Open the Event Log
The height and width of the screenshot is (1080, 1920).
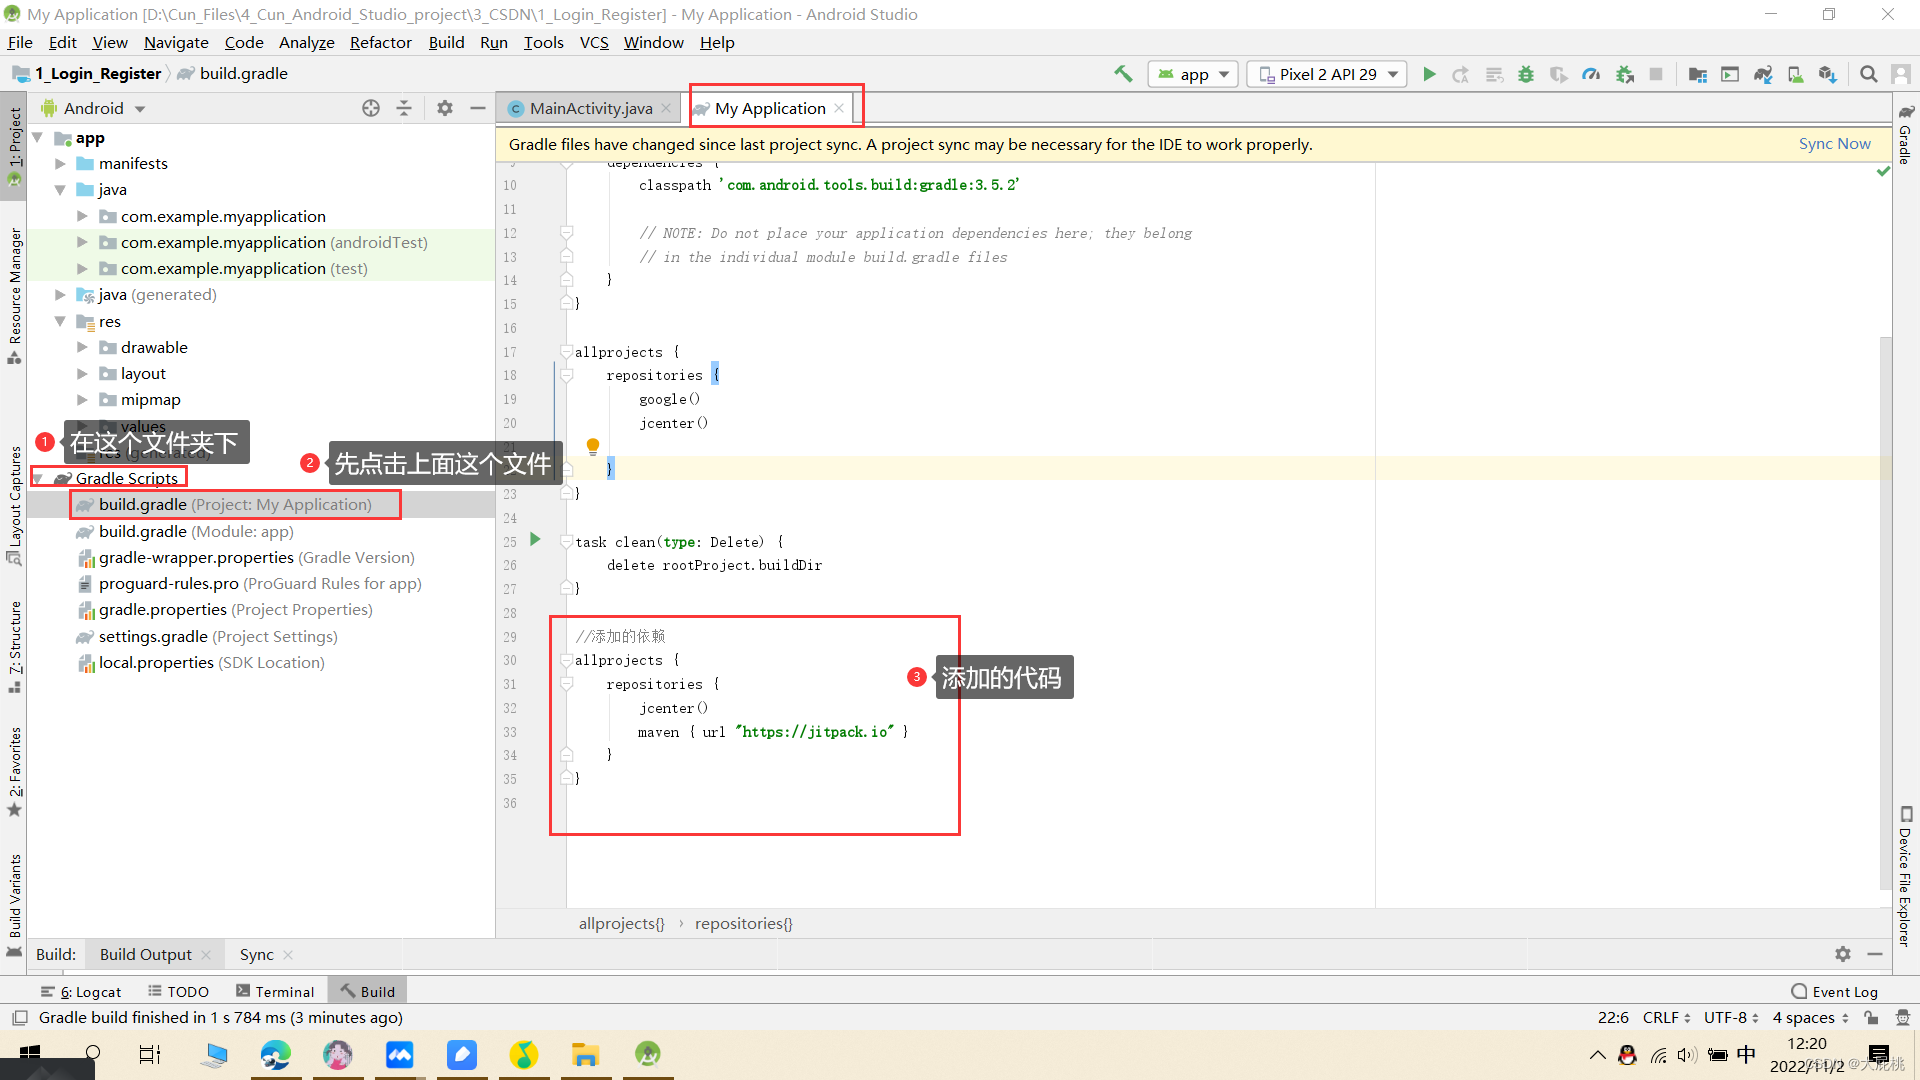[x=1843, y=991]
